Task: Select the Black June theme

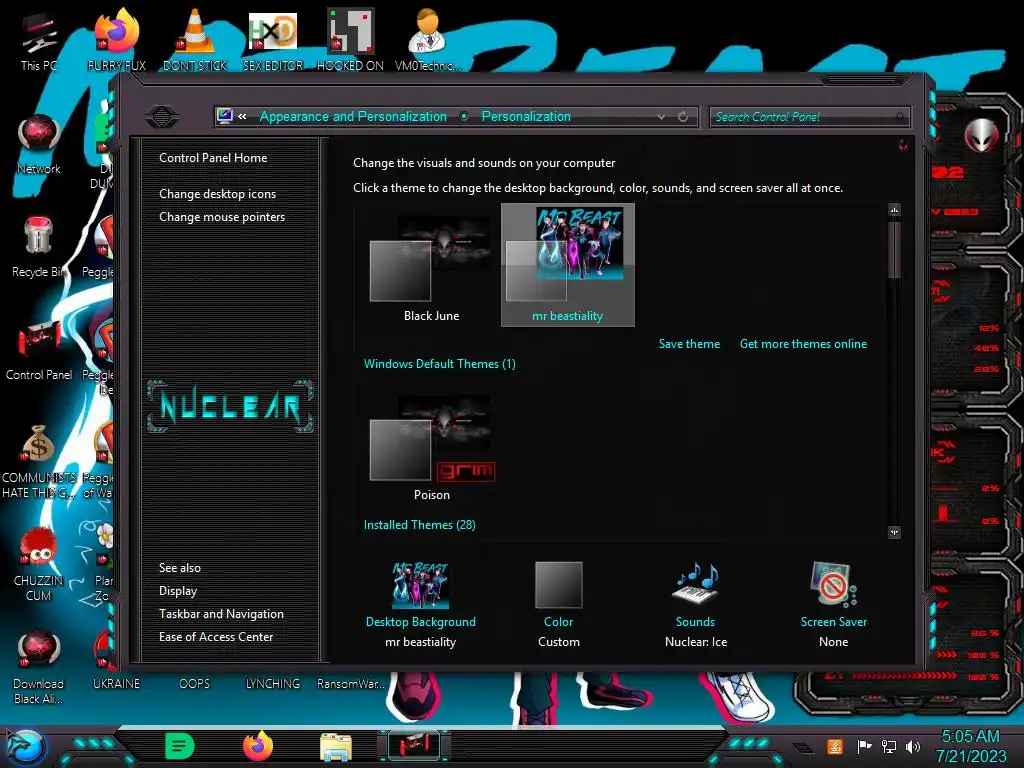Action: [432, 267]
